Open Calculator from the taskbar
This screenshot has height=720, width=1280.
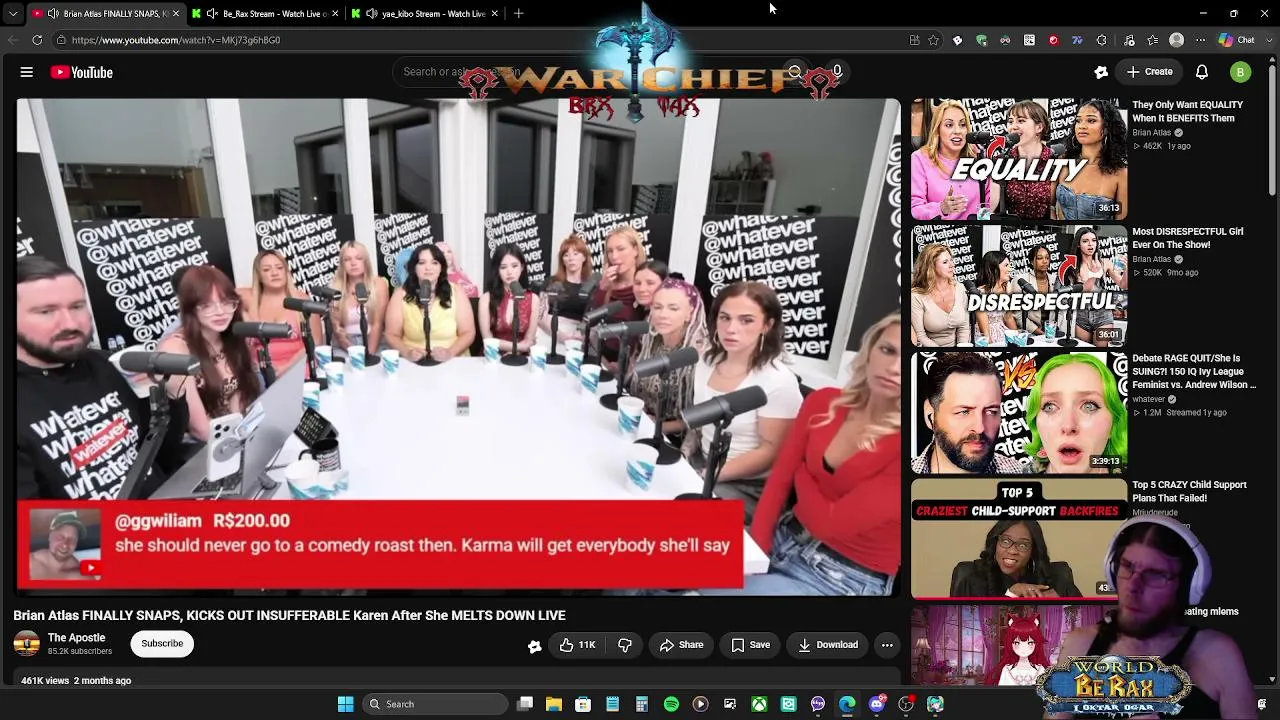click(642, 704)
